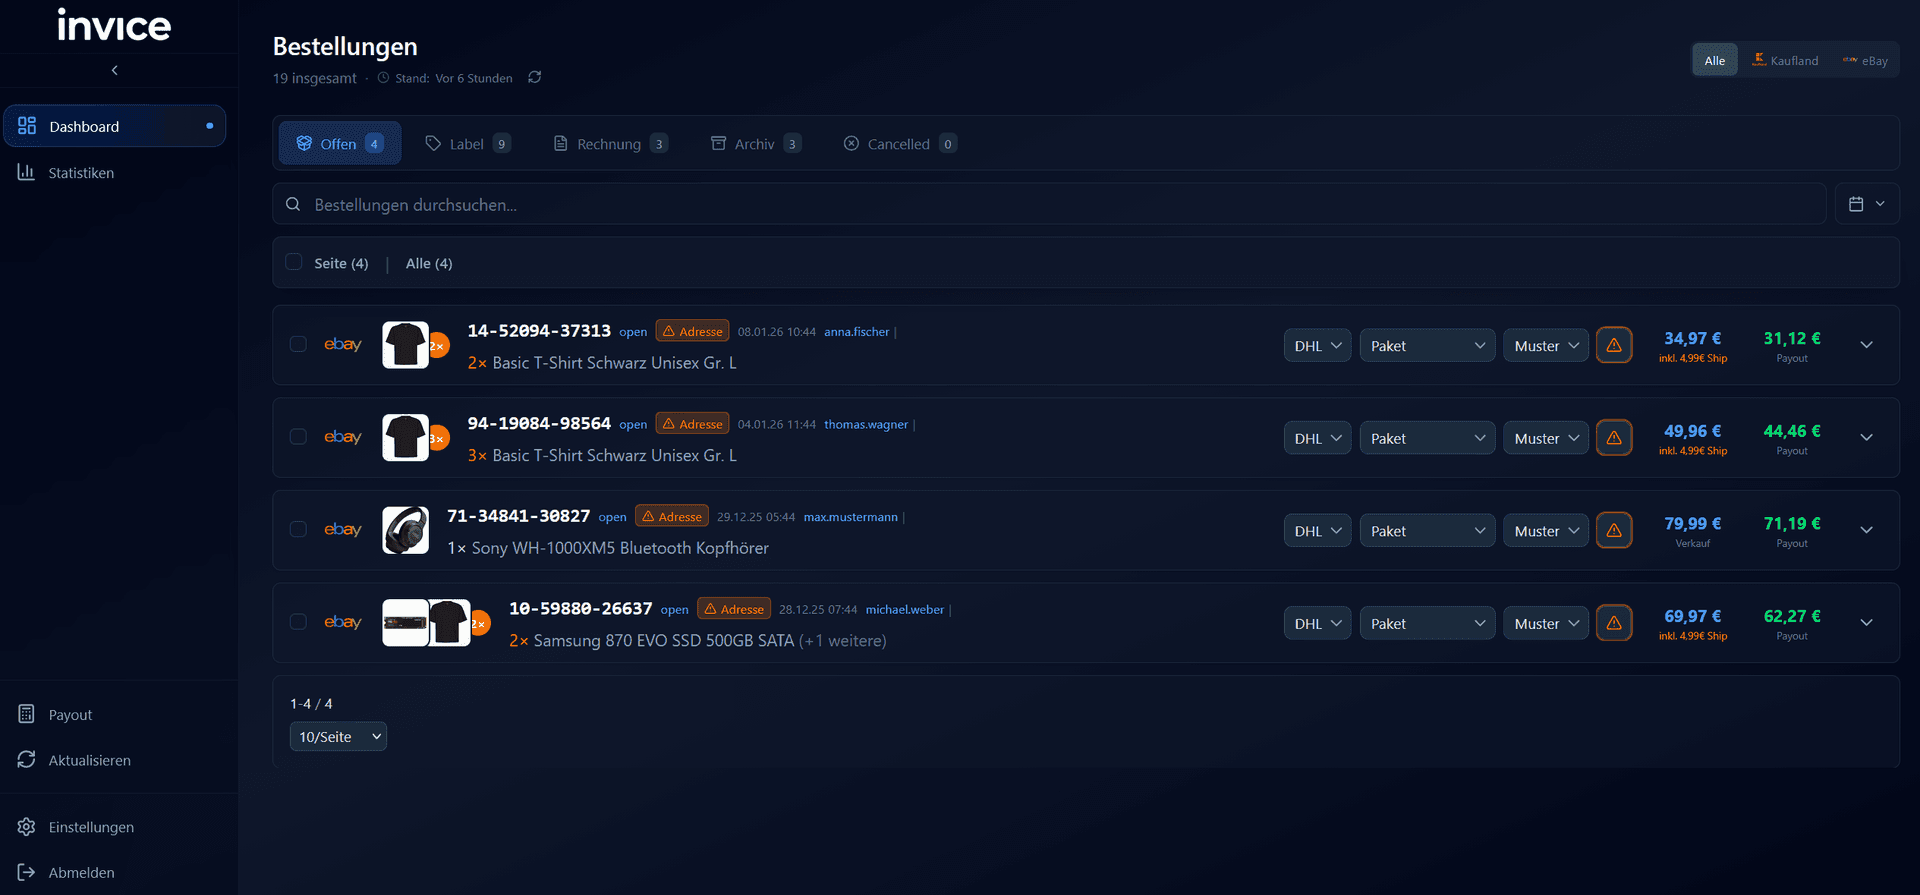
Task: Click the Bestellungen durchsuchen search field
Action: click(x=1050, y=205)
